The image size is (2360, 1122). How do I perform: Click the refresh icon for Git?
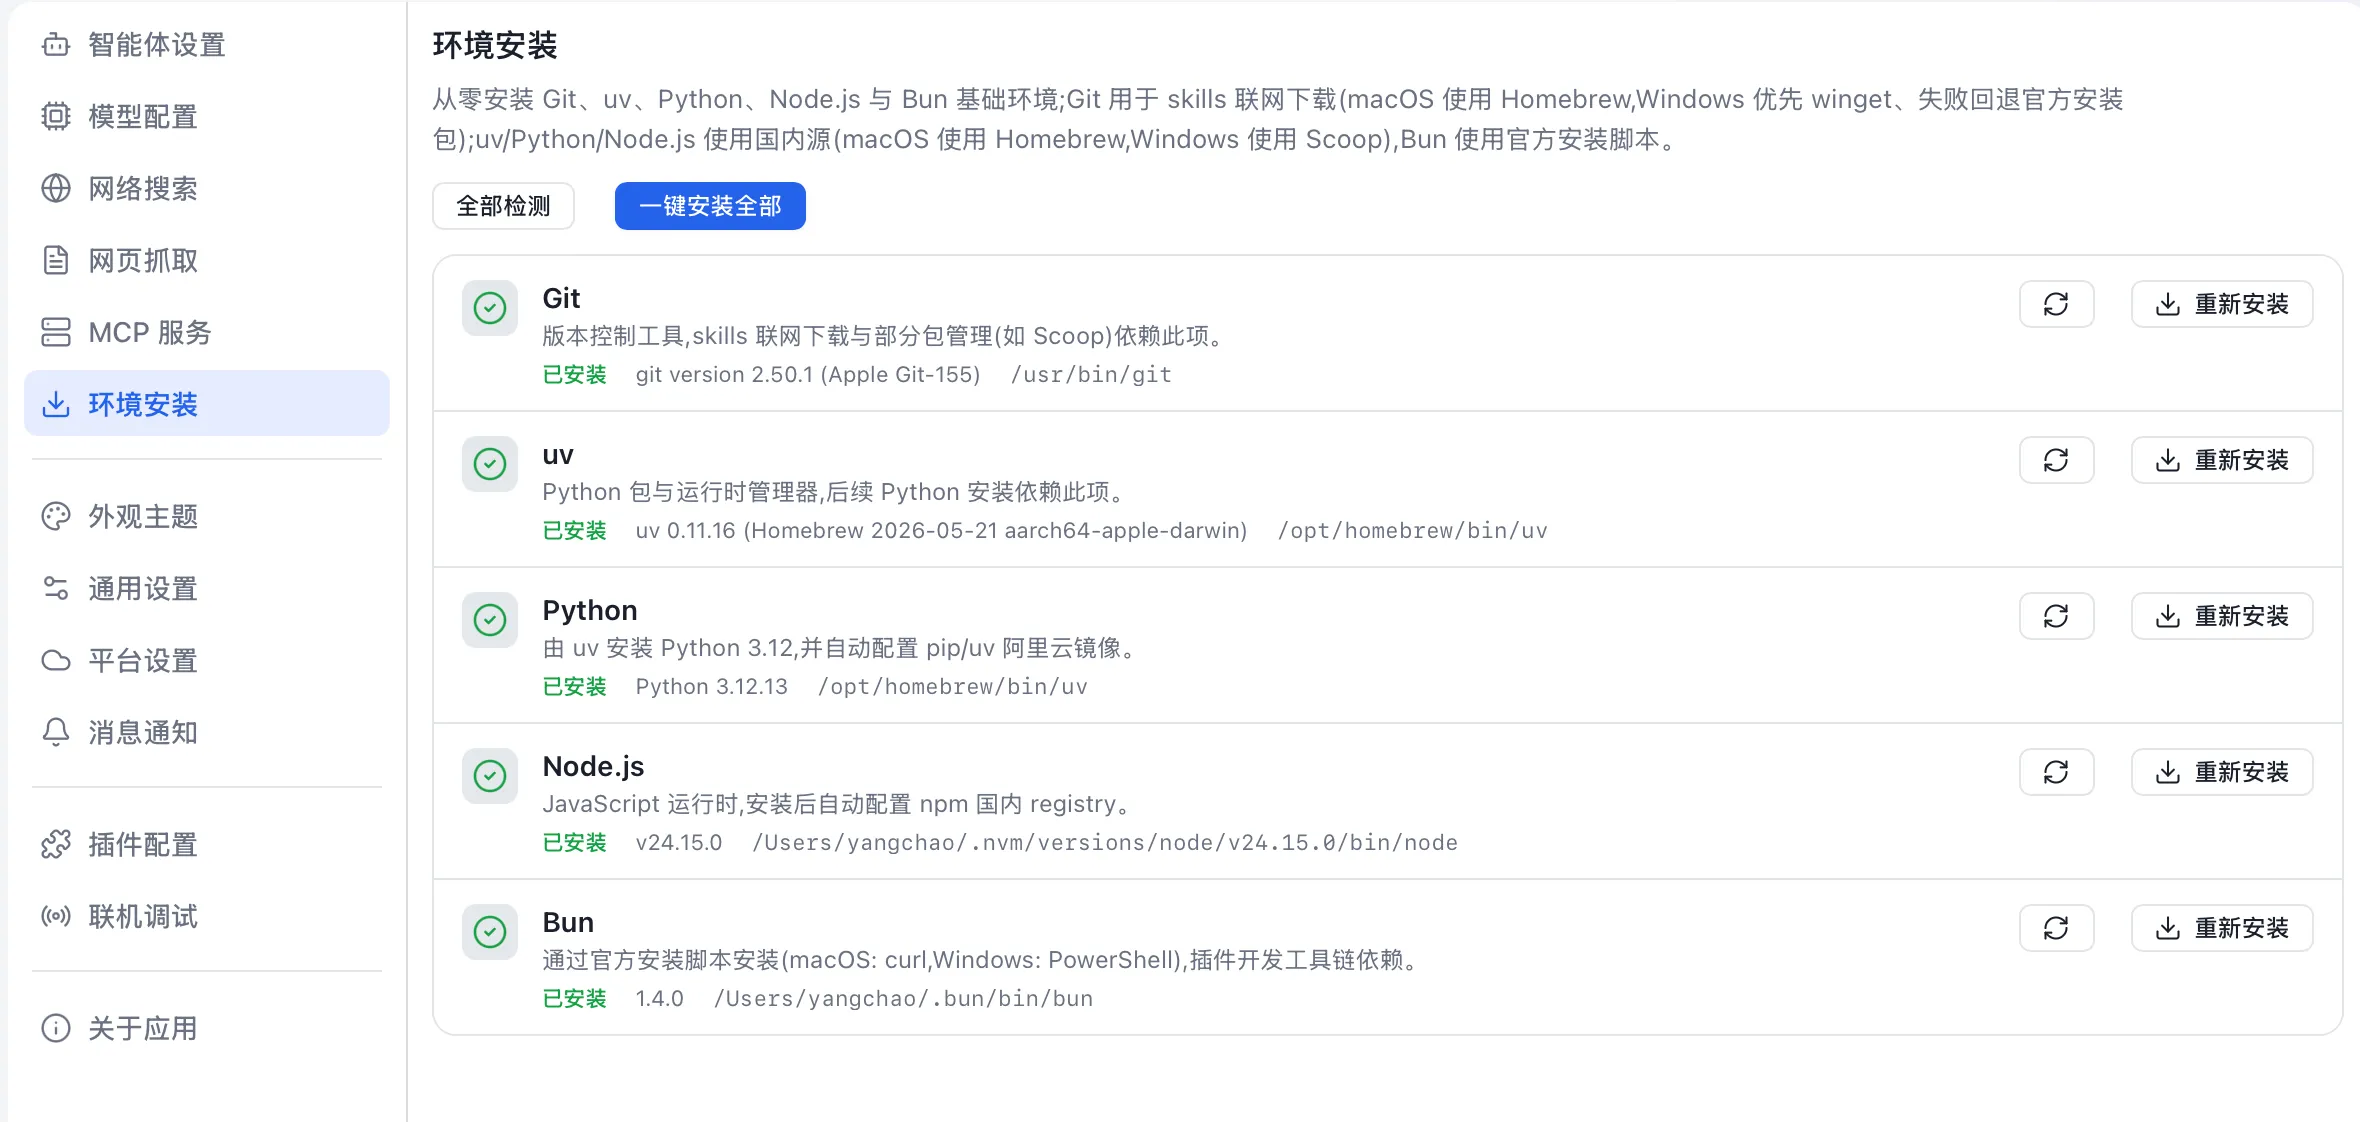tap(2056, 304)
